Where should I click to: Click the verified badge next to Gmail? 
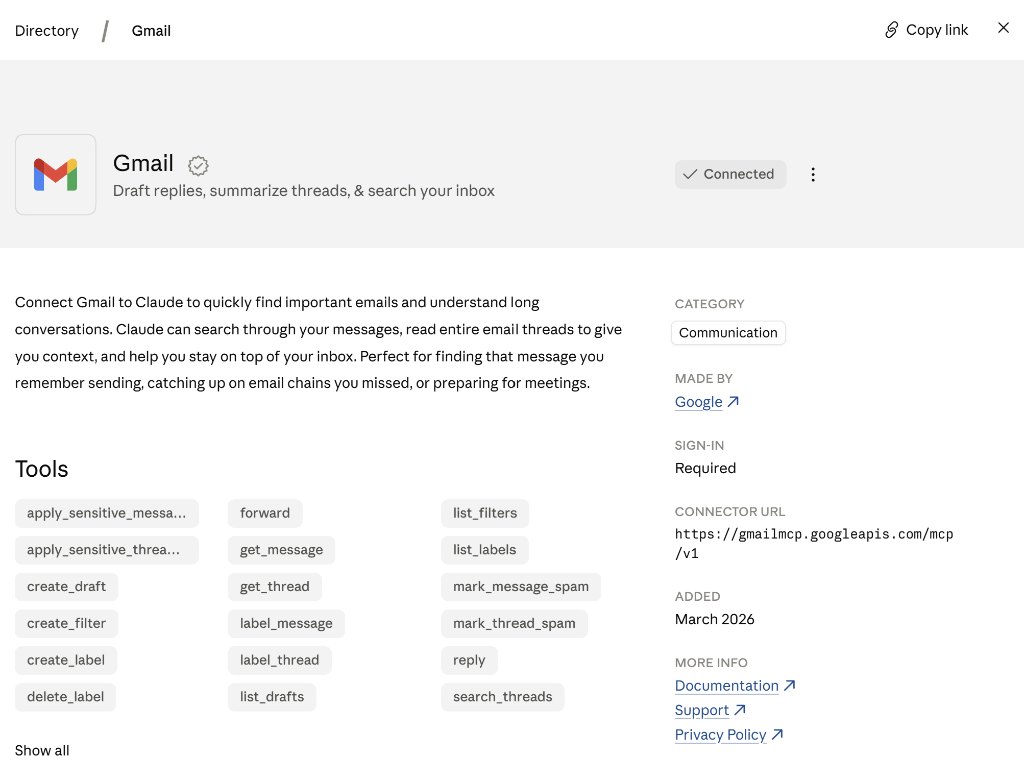[x=198, y=165]
